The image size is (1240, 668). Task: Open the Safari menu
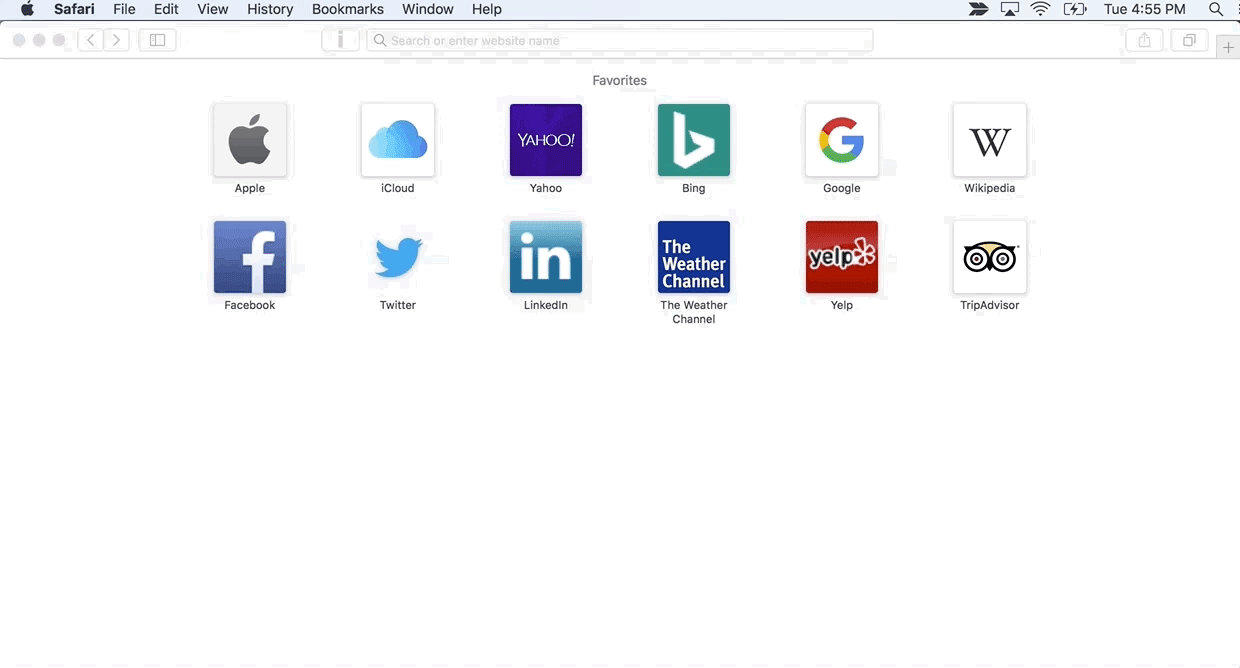point(74,9)
